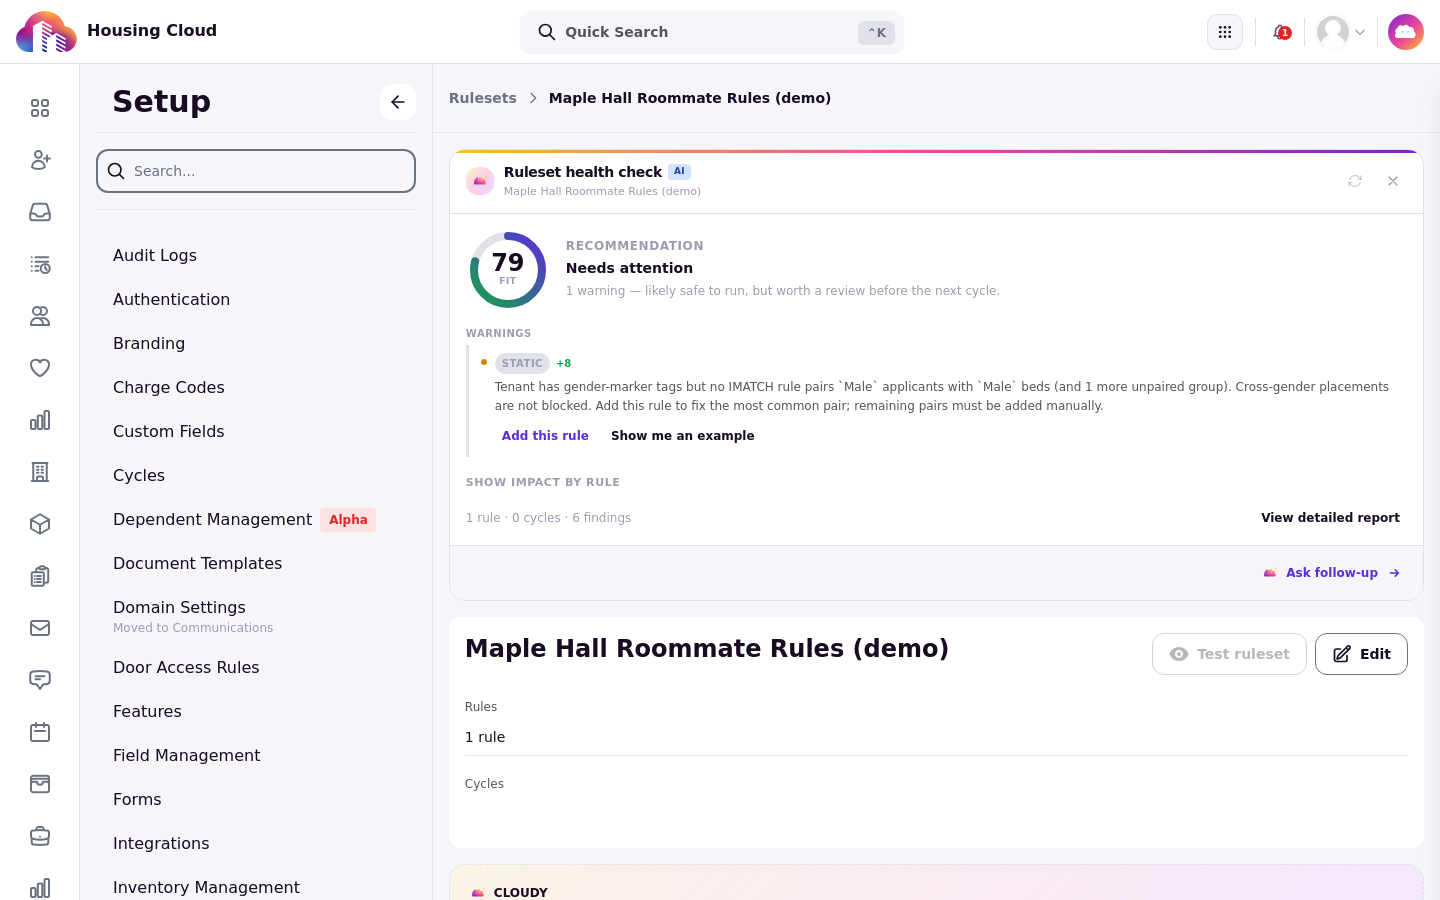
Task: Open the archive box icon in the left rail
Action: [40, 784]
